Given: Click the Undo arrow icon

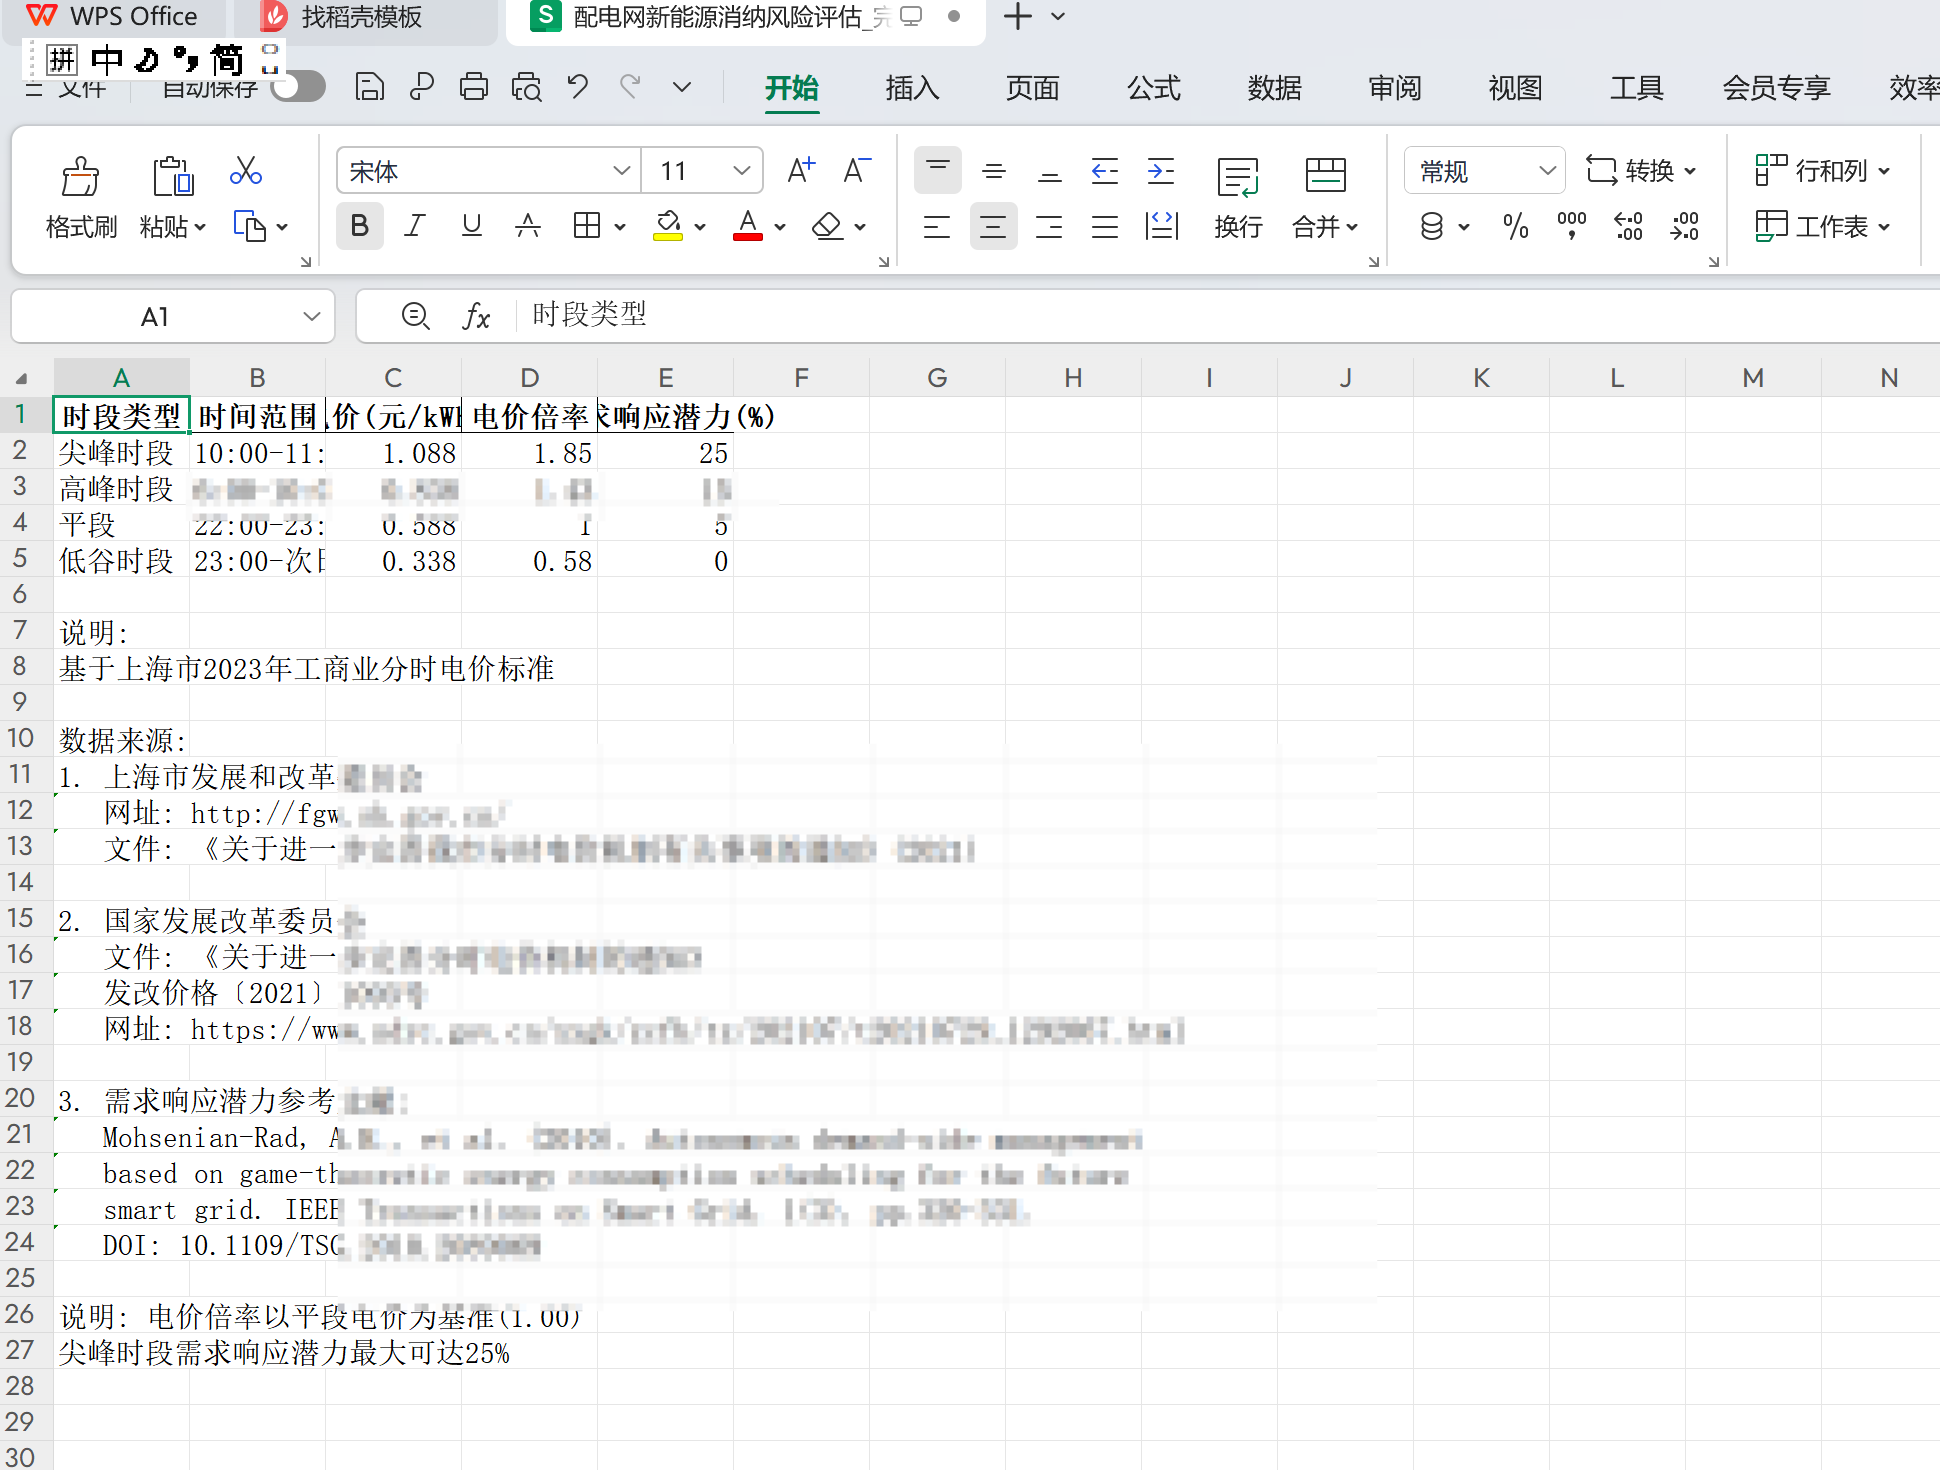Looking at the screenshot, I should (x=577, y=87).
